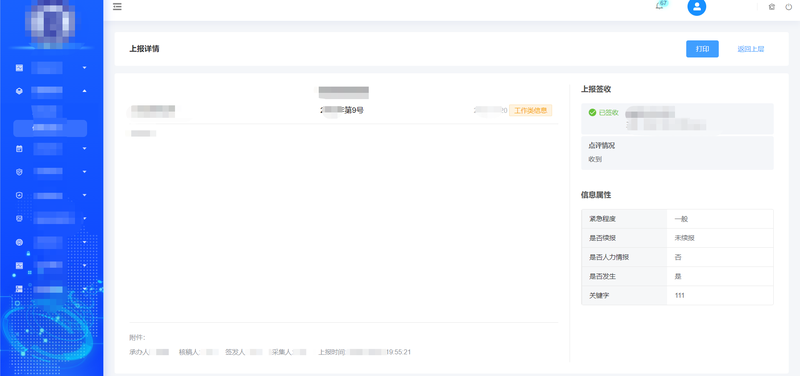Viewport: 800px width, 376px height.
Task: Collapse the expanded sidebar group via up arrow
Action: point(85,91)
